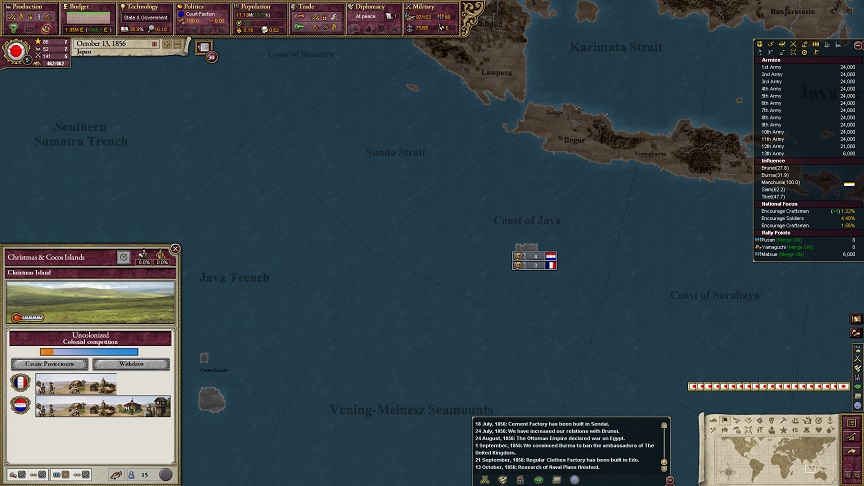Open the Production tab
The height and width of the screenshot is (486, 864).
[29, 7]
